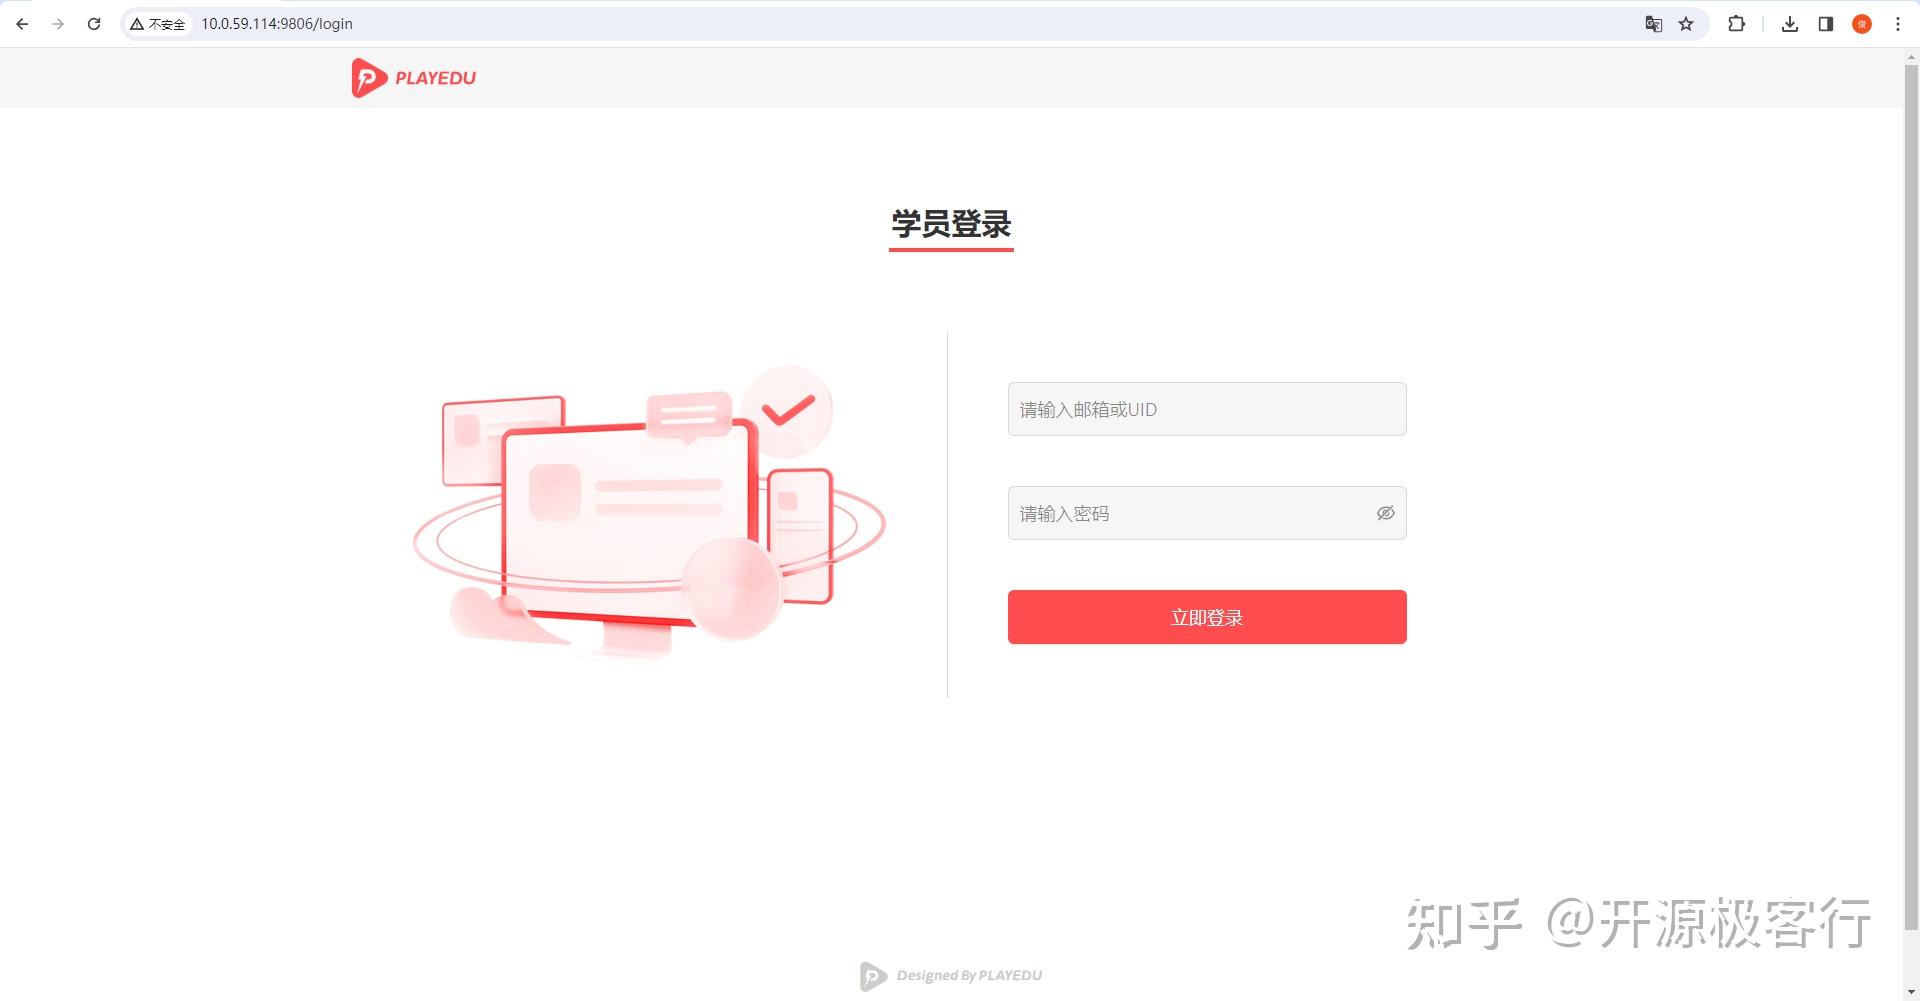Open the downloads icon in the toolbar
This screenshot has width=1920, height=1001.
point(1790,23)
